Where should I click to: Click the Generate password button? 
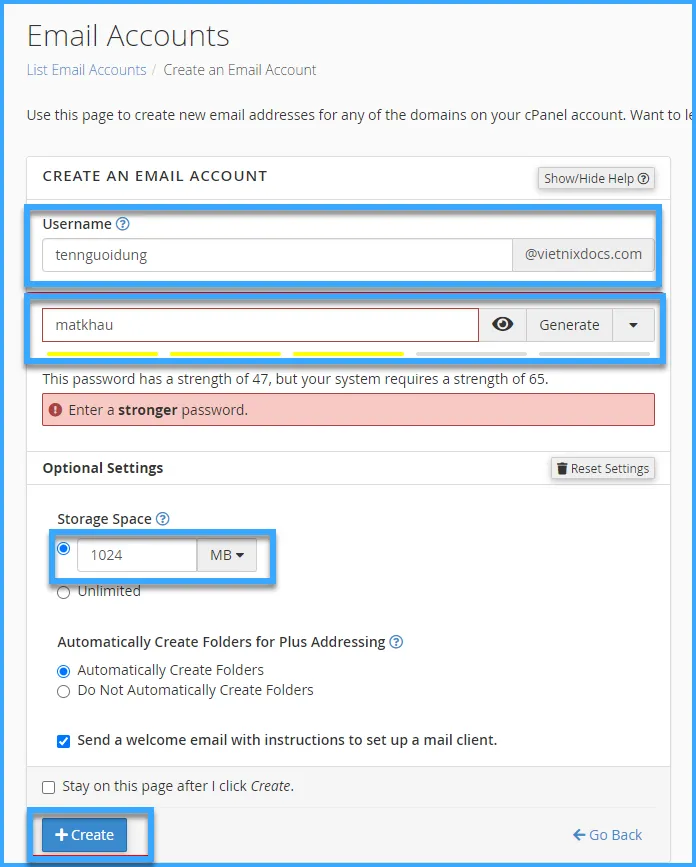click(569, 325)
